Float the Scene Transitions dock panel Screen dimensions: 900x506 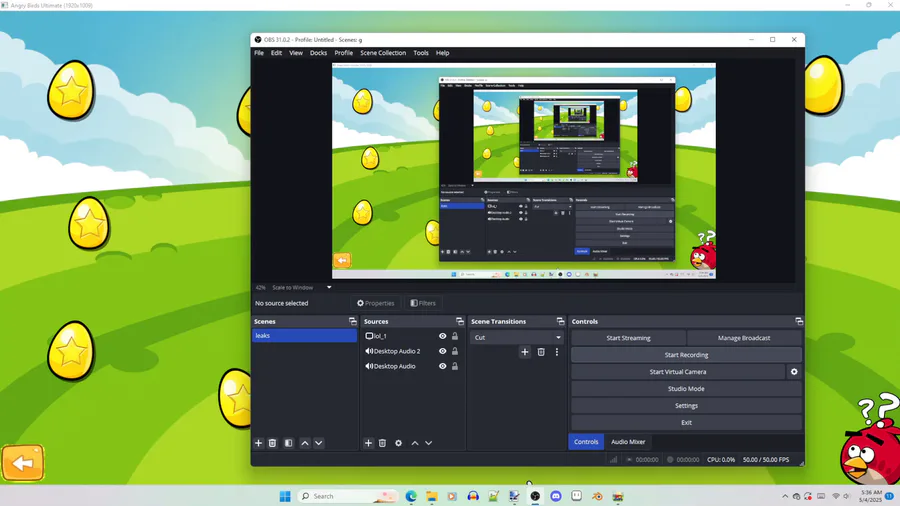coord(560,321)
